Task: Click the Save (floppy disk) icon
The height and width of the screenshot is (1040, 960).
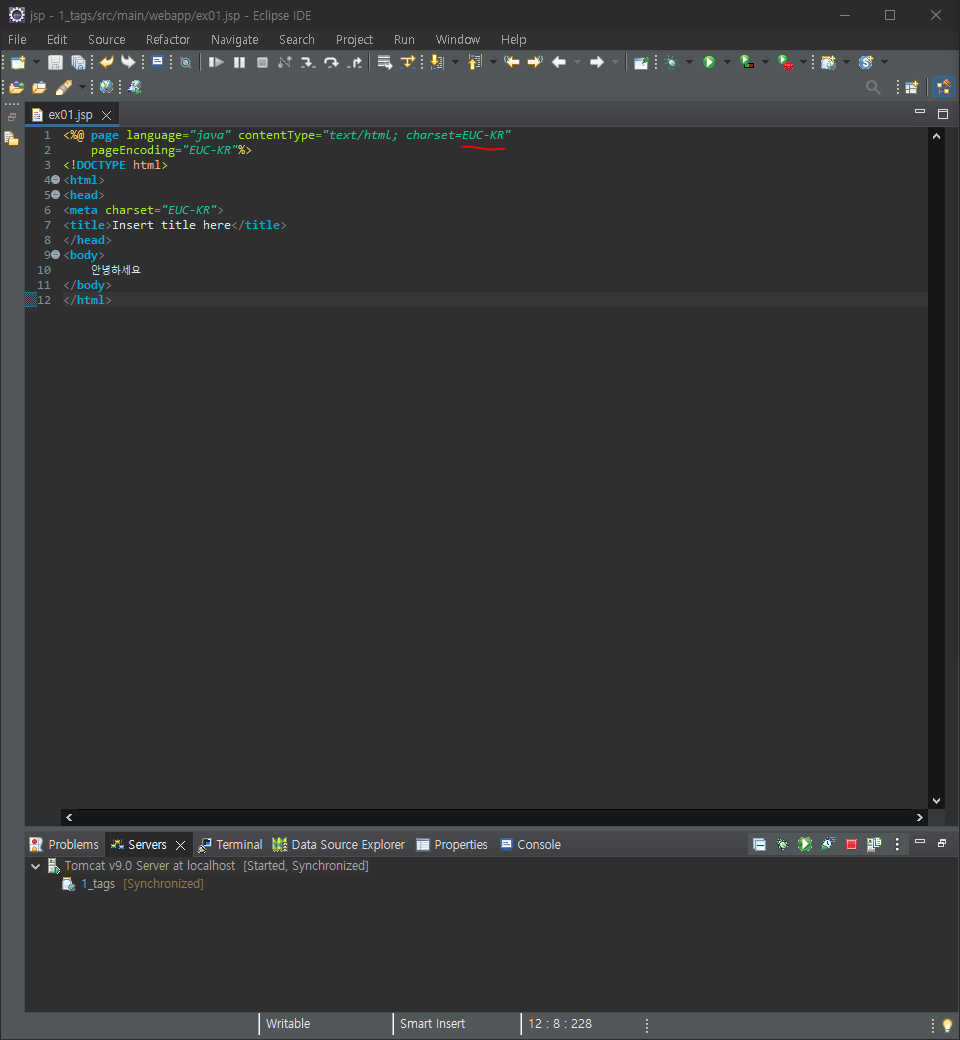Action: point(55,62)
